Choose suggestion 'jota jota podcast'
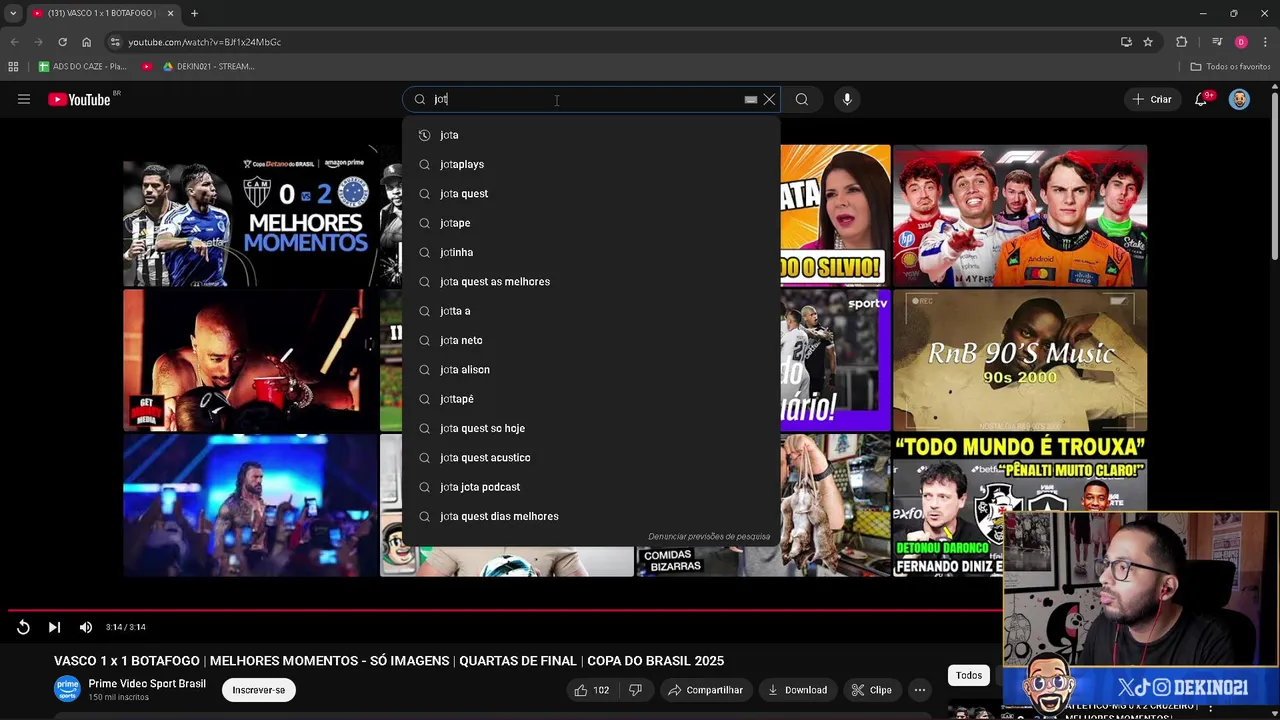Screen dimensions: 1280x720 coord(590,487)
